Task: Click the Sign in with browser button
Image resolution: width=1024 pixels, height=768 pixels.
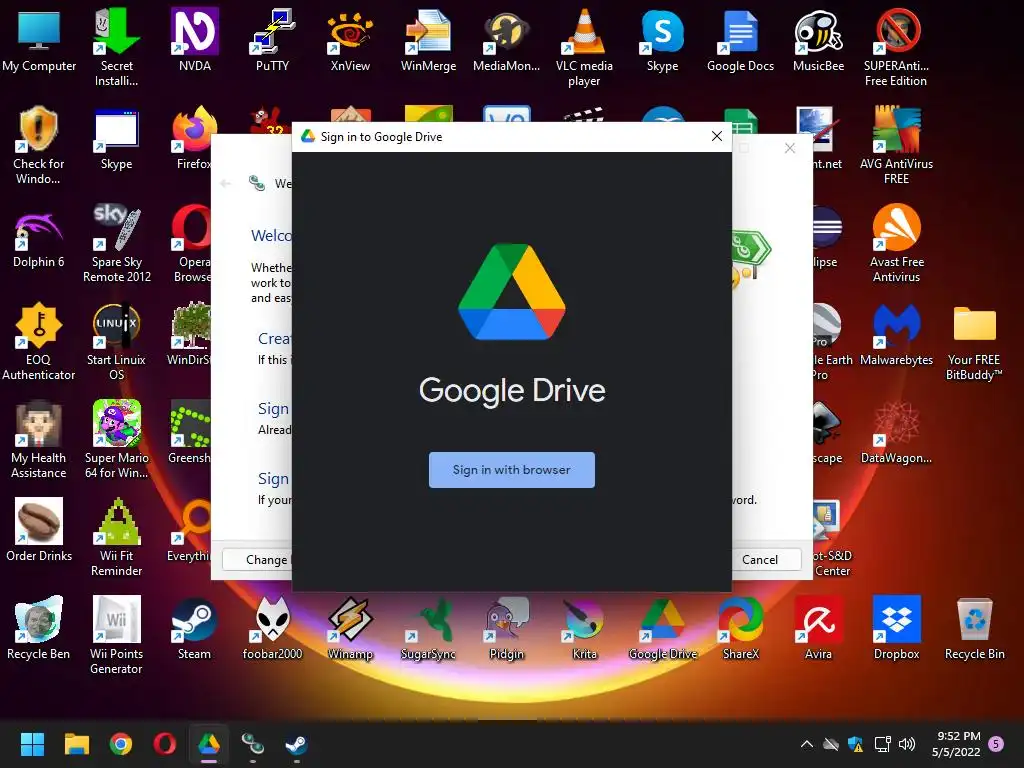Action: 511,470
